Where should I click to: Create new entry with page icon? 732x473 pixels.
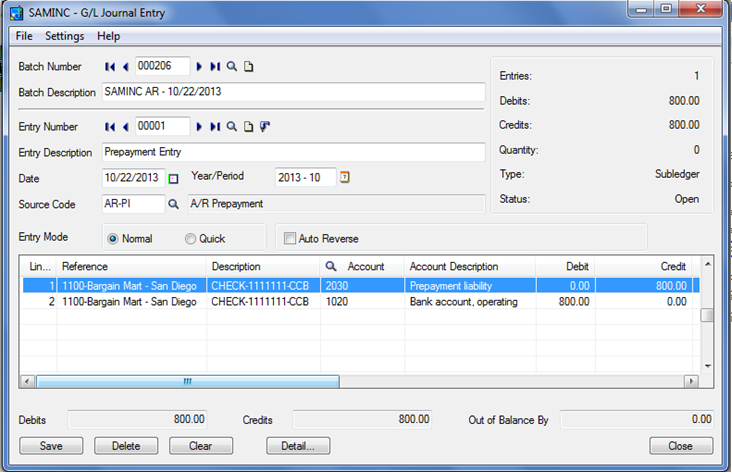[x=249, y=127]
